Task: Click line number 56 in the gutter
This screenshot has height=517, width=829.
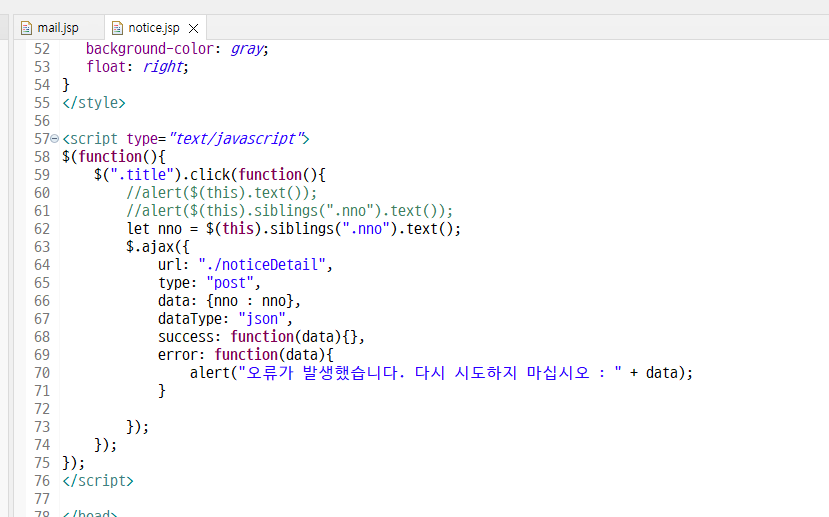Action: pyautogui.click(x=42, y=121)
